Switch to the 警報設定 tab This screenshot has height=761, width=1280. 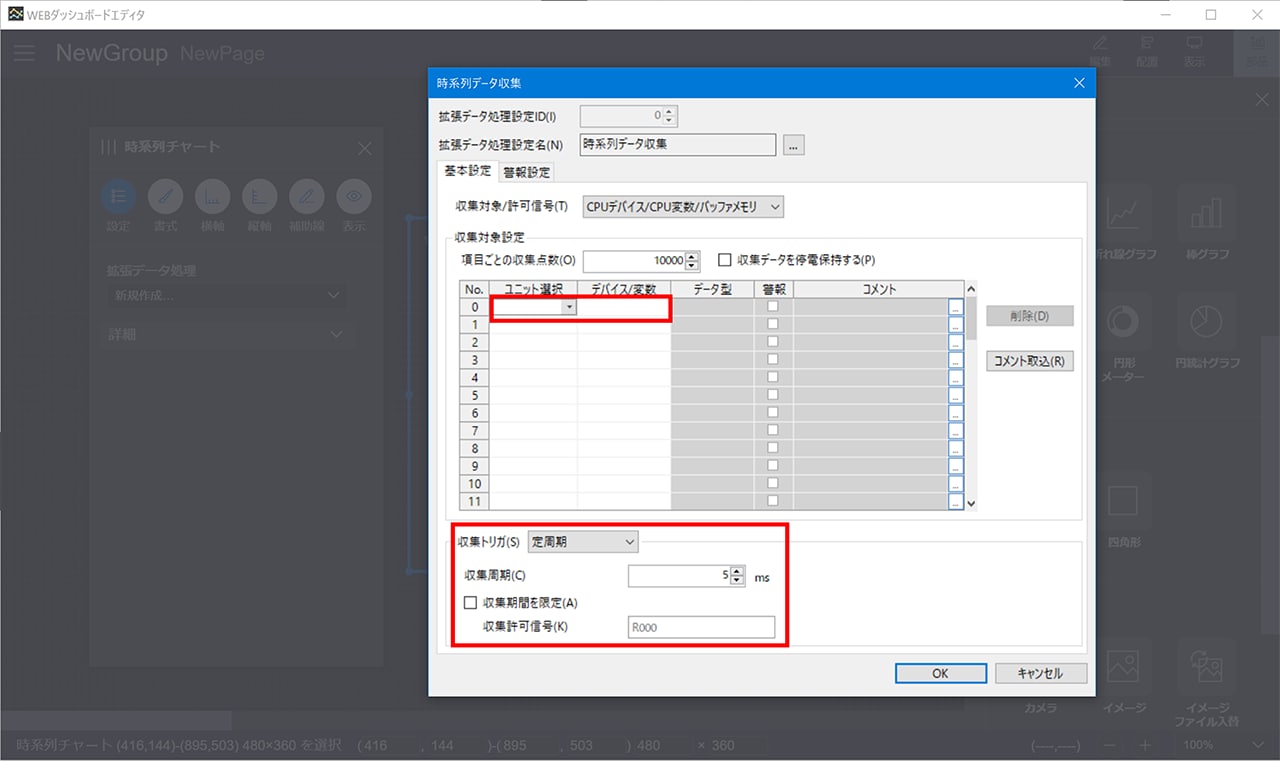click(x=526, y=172)
